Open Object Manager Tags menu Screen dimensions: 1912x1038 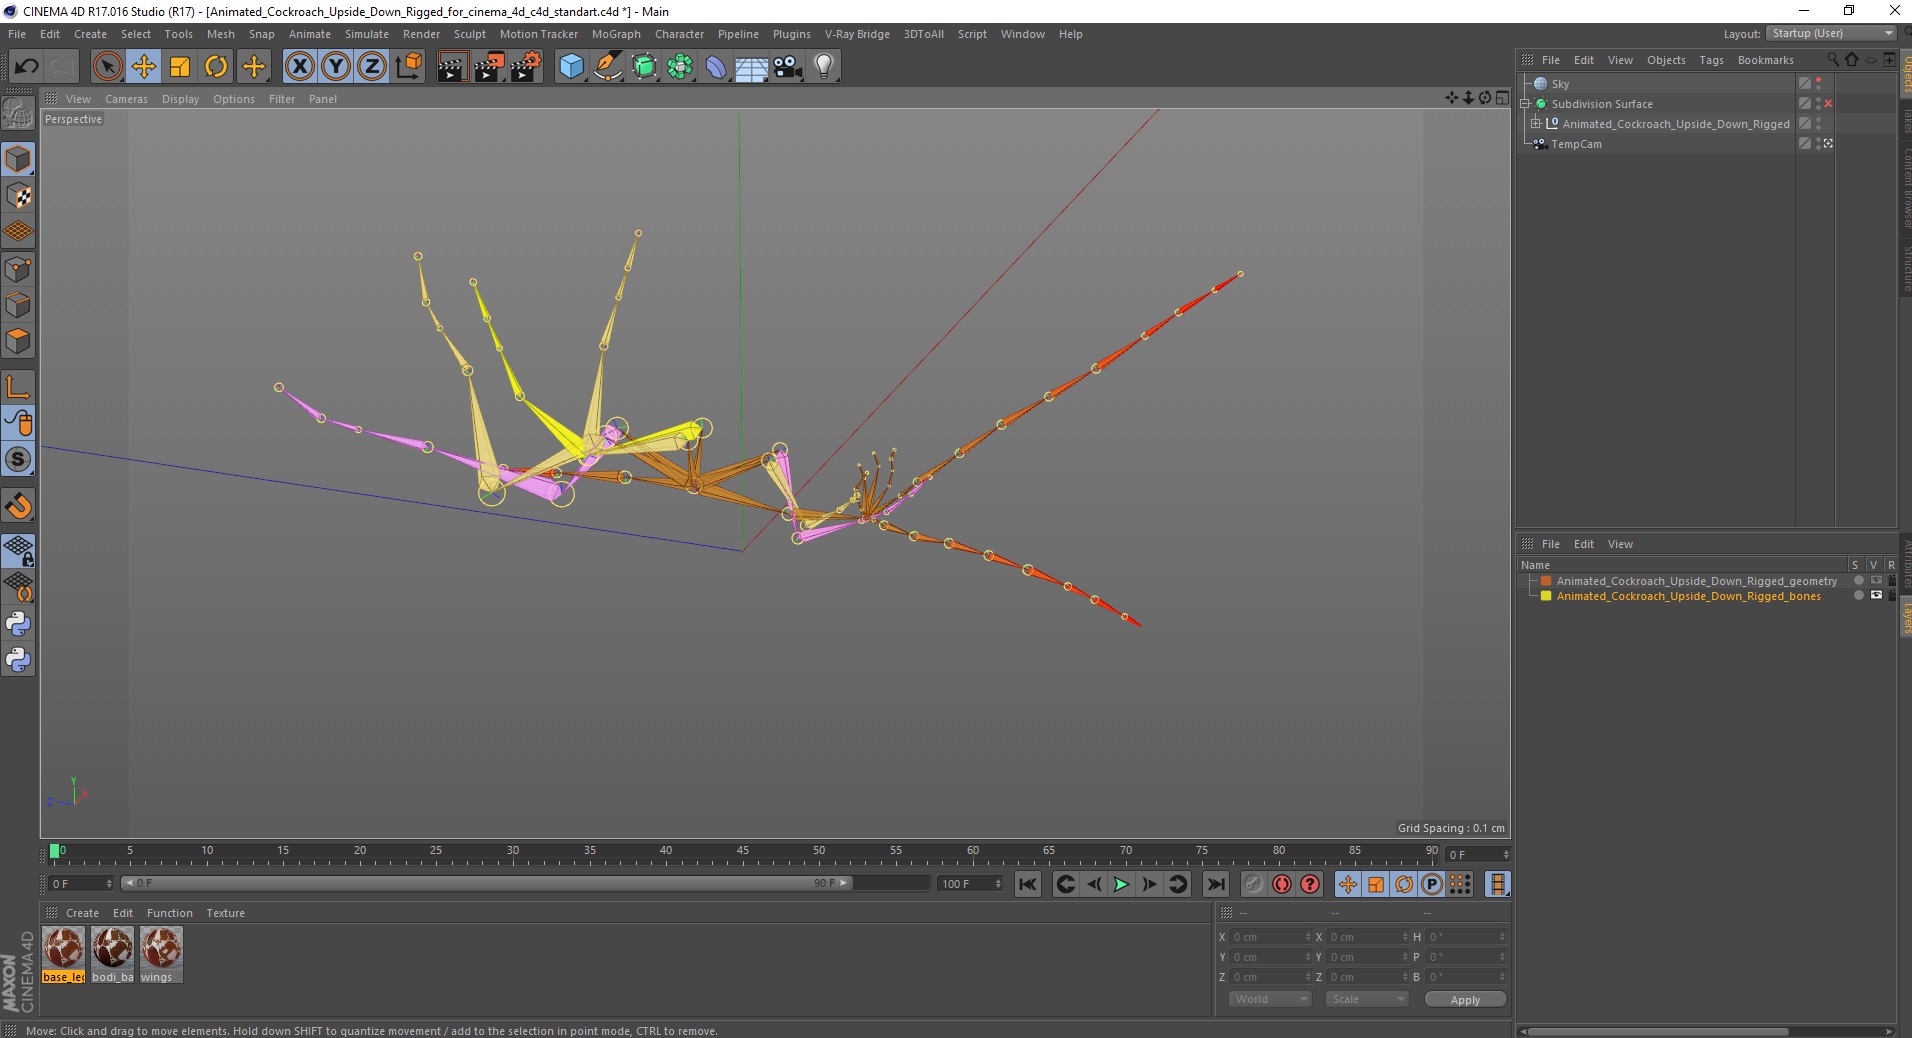[1711, 60]
